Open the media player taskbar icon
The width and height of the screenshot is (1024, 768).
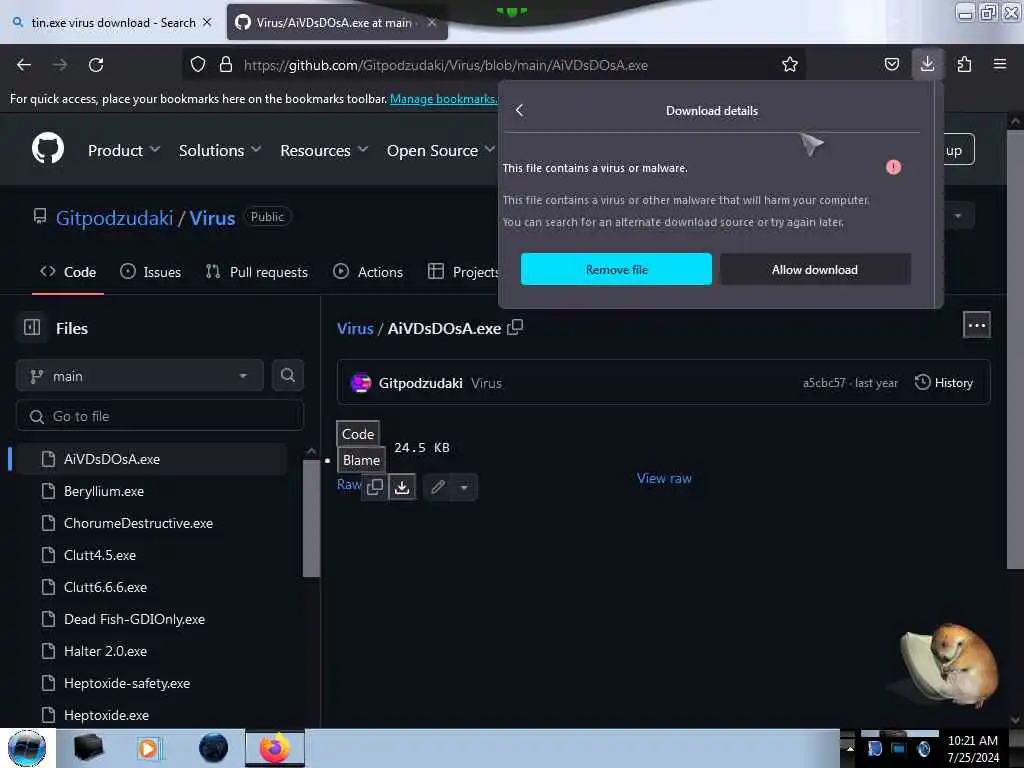(148, 748)
